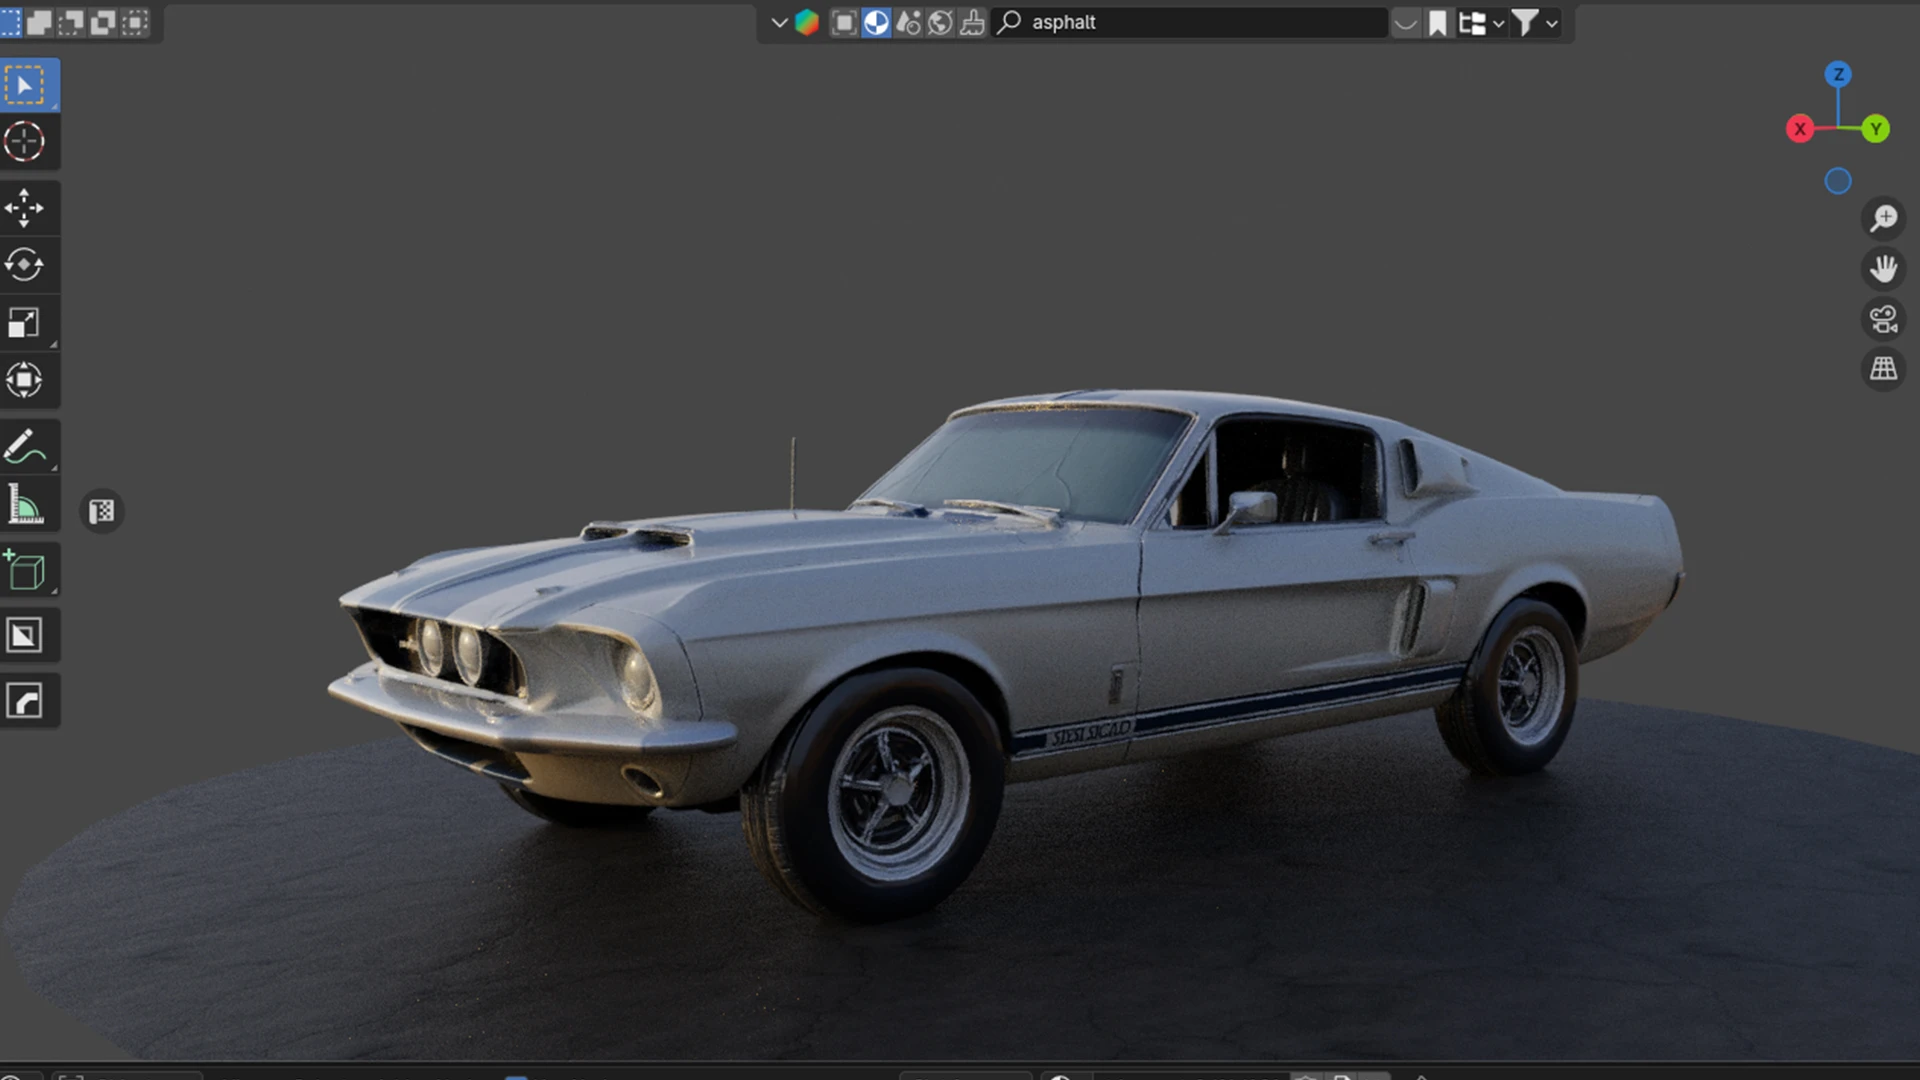Toggle perspective orthographic grid button
The width and height of the screenshot is (1920, 1080).
(1884, 370)
